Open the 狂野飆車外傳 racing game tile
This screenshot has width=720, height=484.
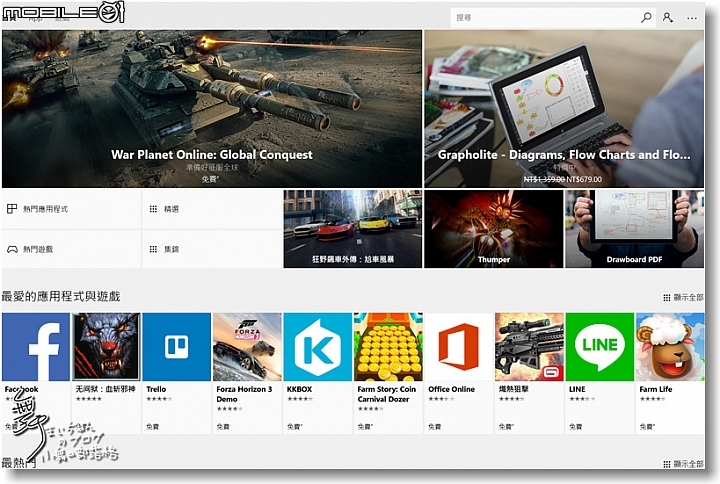pyautogui.click(x=353, y=229)
